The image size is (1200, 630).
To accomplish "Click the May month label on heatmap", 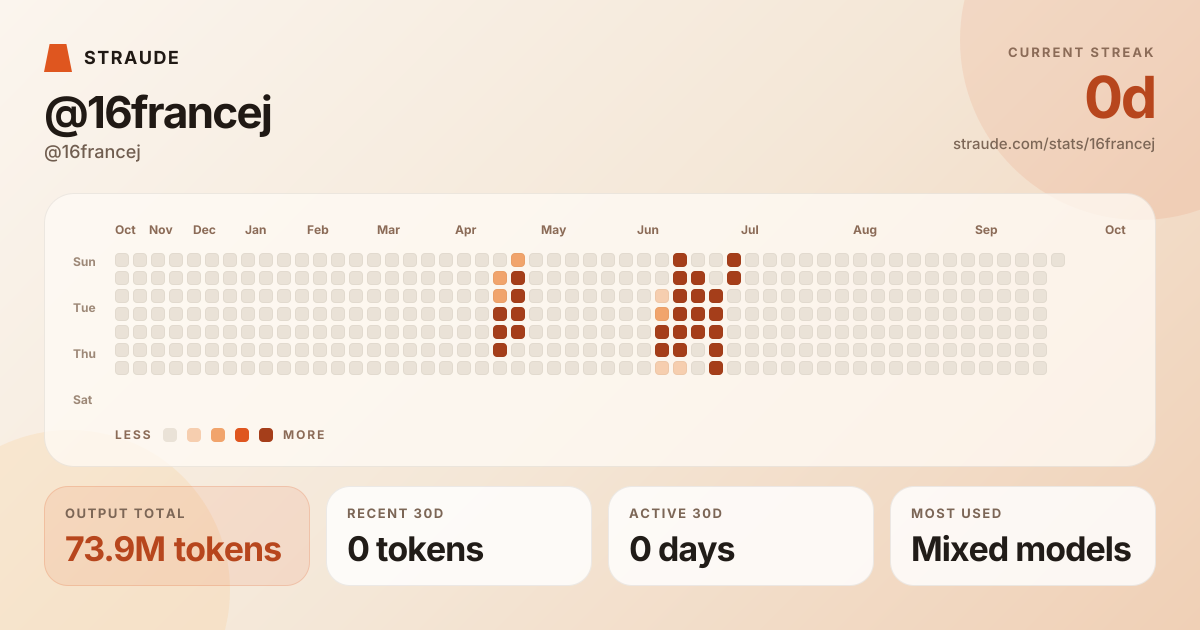I will 553,230.
